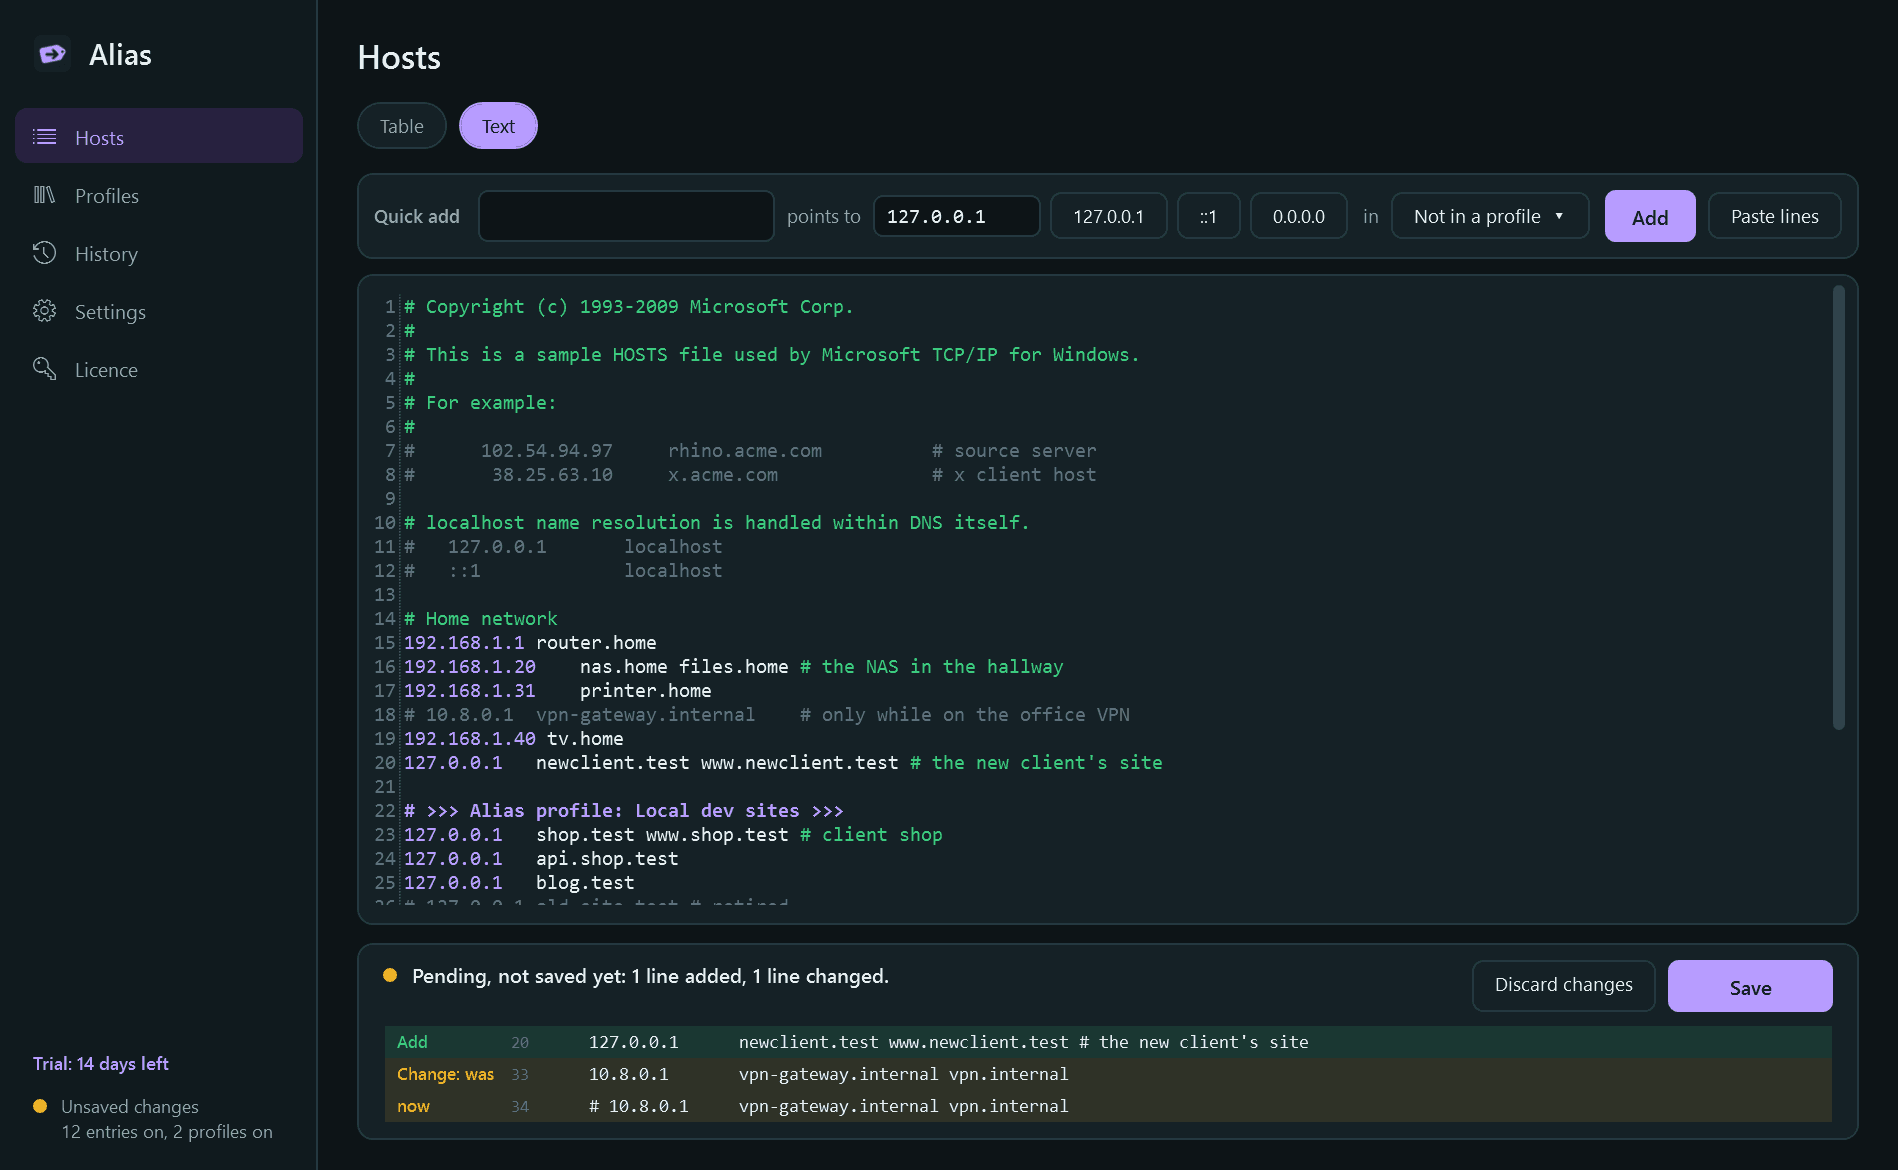Click the api.shop.test line
Viewport: 1898px width, 1170px height.
(541, 859)
